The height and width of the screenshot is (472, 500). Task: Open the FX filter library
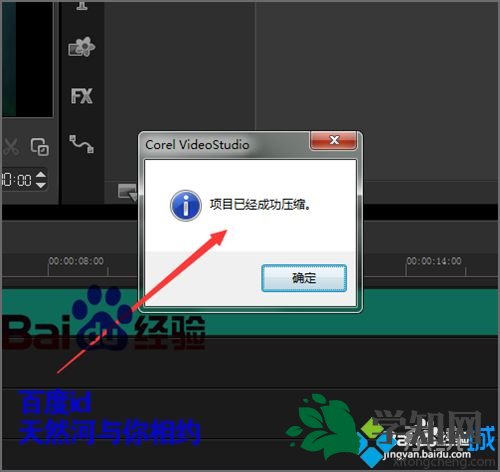click(82, 96)
